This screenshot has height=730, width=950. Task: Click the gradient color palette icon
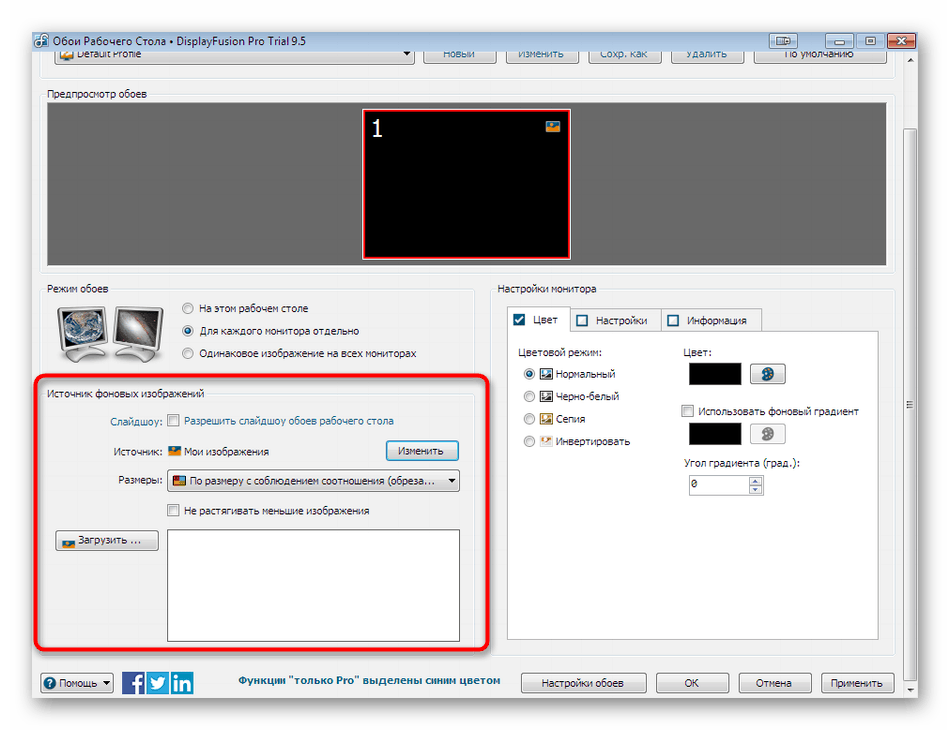[766, 433]
